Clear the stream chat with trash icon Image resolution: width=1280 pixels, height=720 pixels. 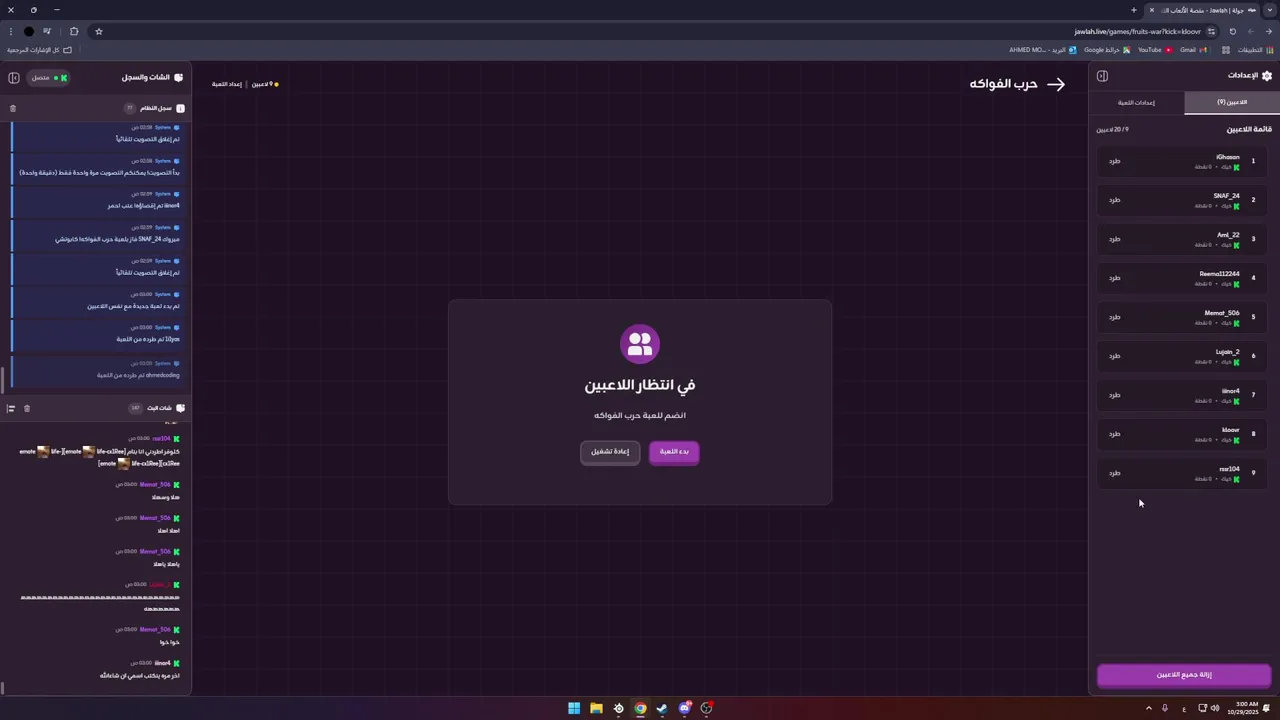point(27,408)
